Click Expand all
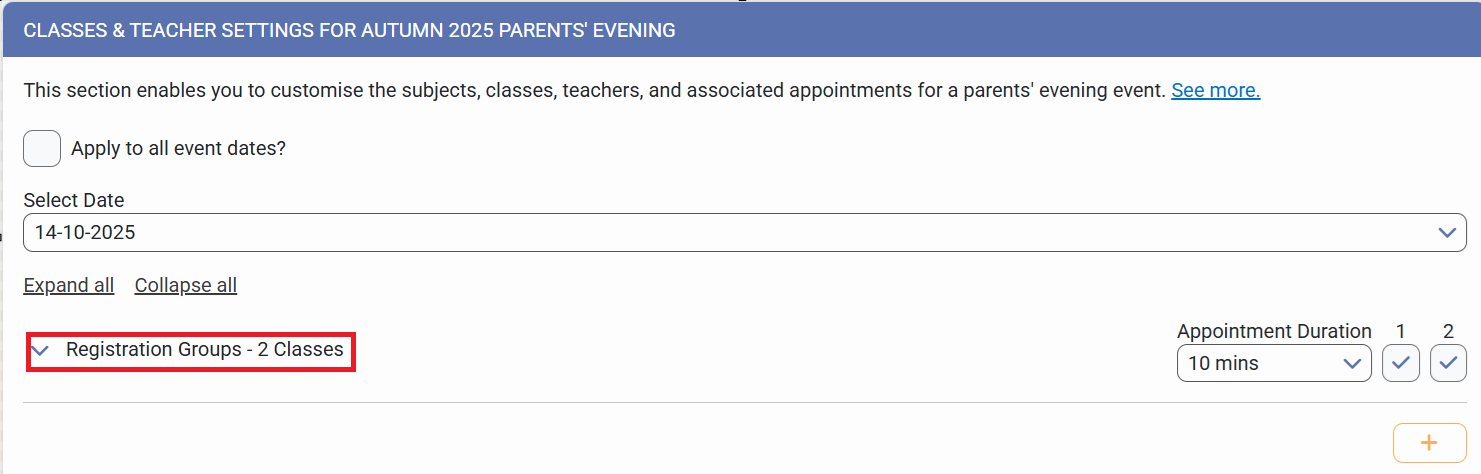Viewport: 1481px width, 474px height. [x=68, y=286]
